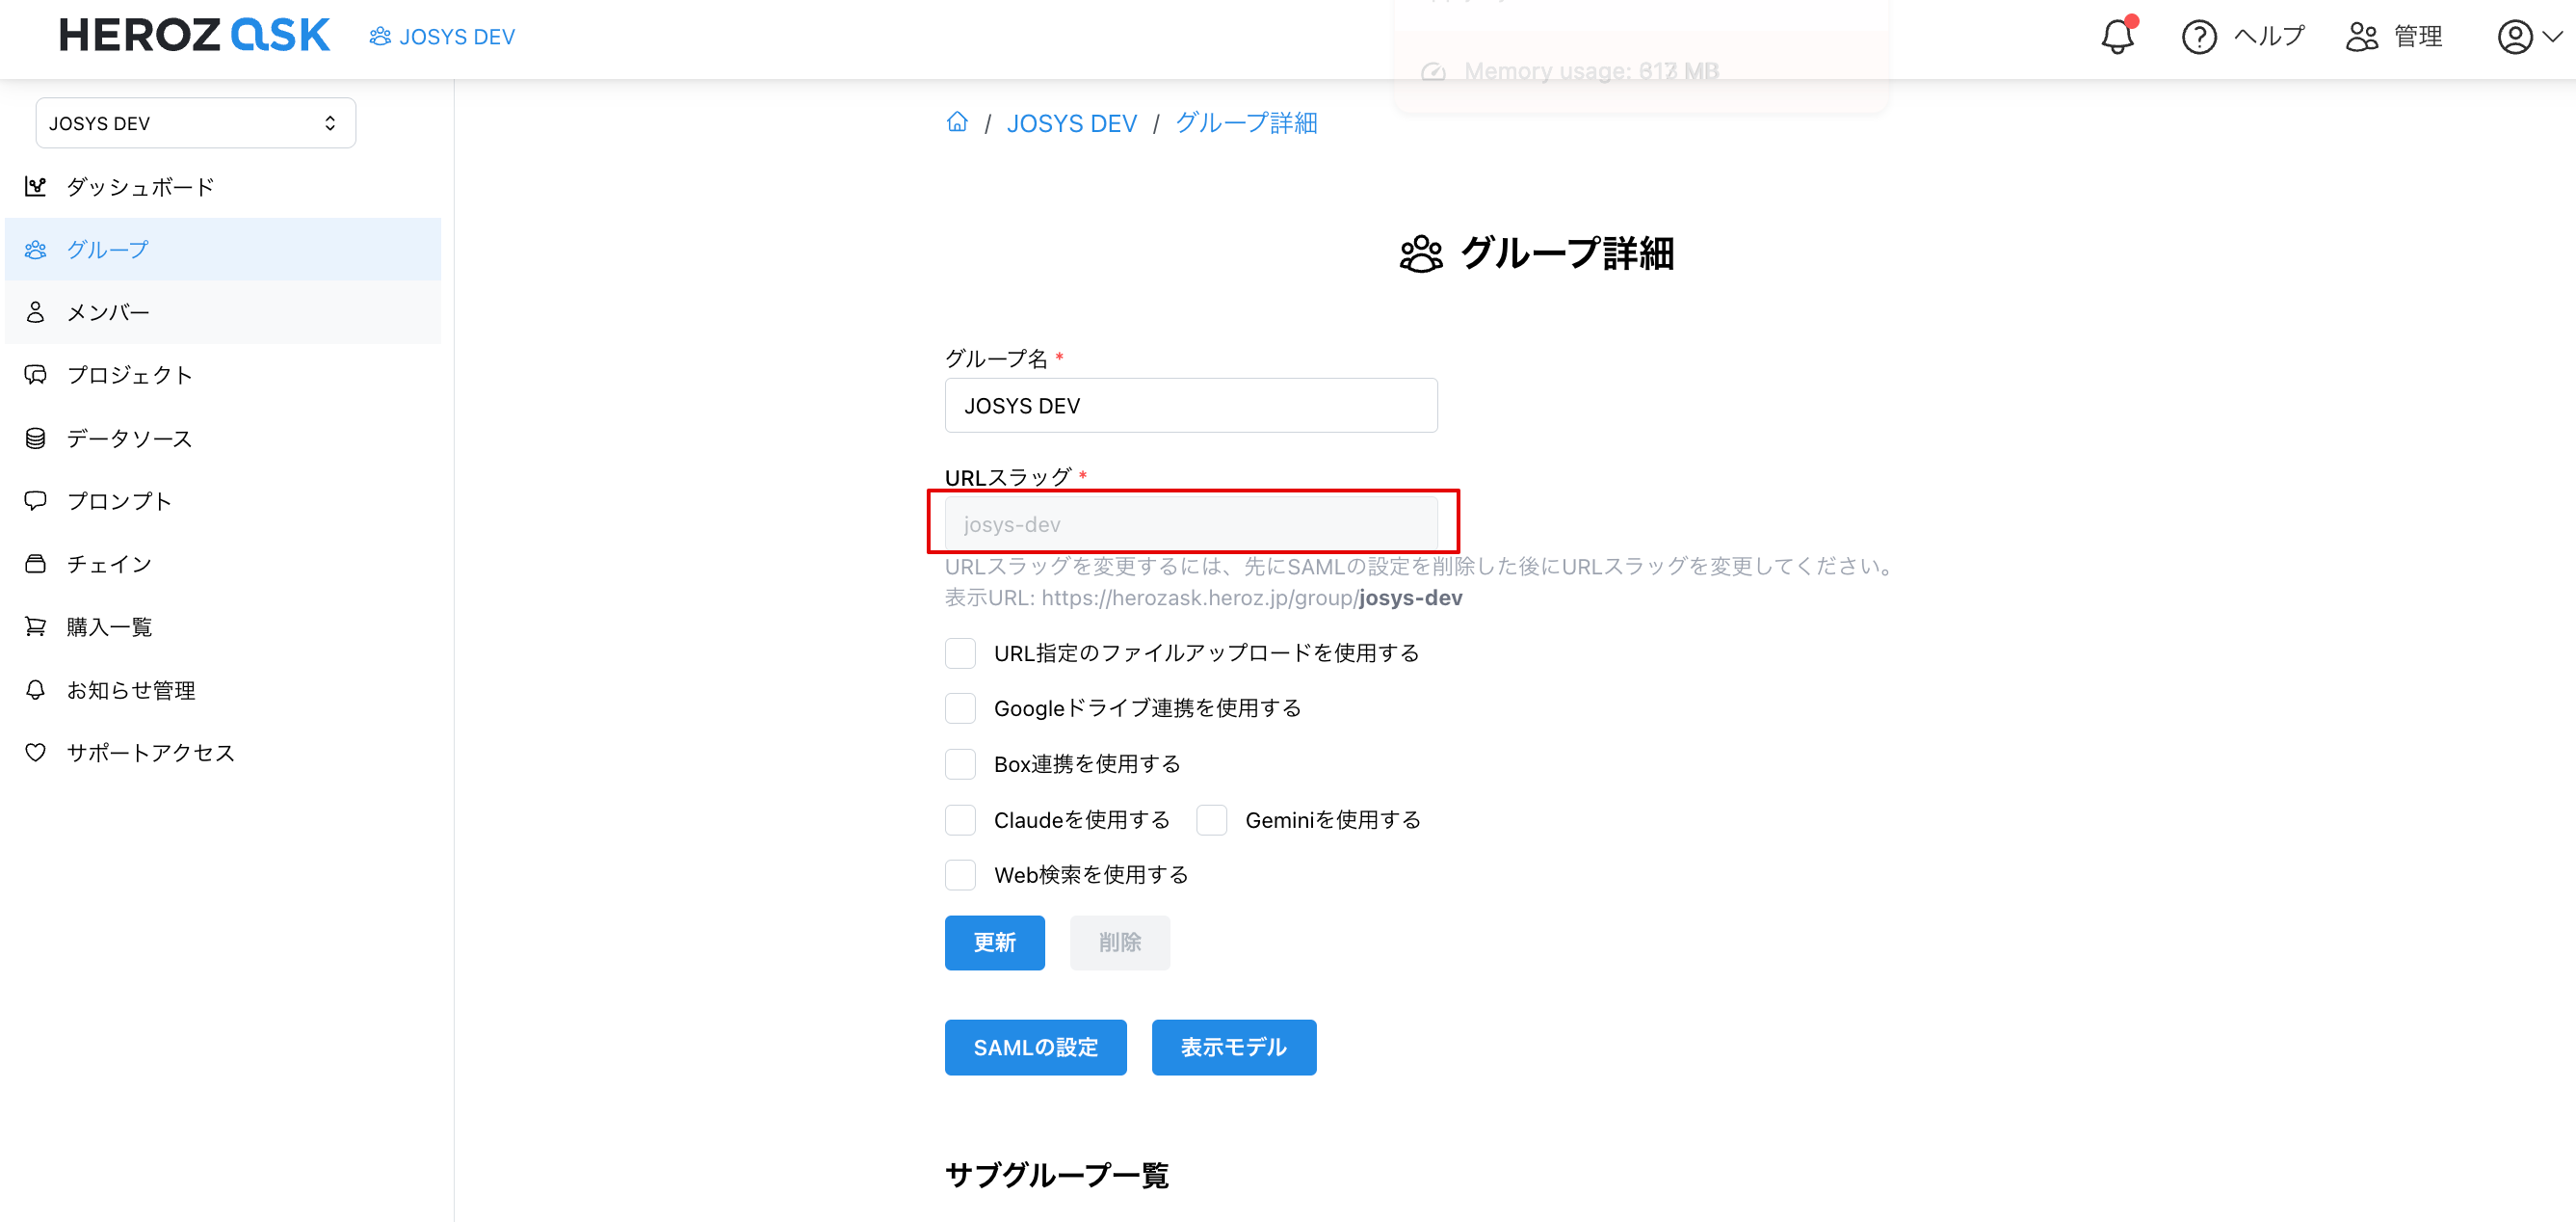Open JOSYS DEV breadcrumb link
This screenshot has width=2576, height=1222.
(1071, 123)
